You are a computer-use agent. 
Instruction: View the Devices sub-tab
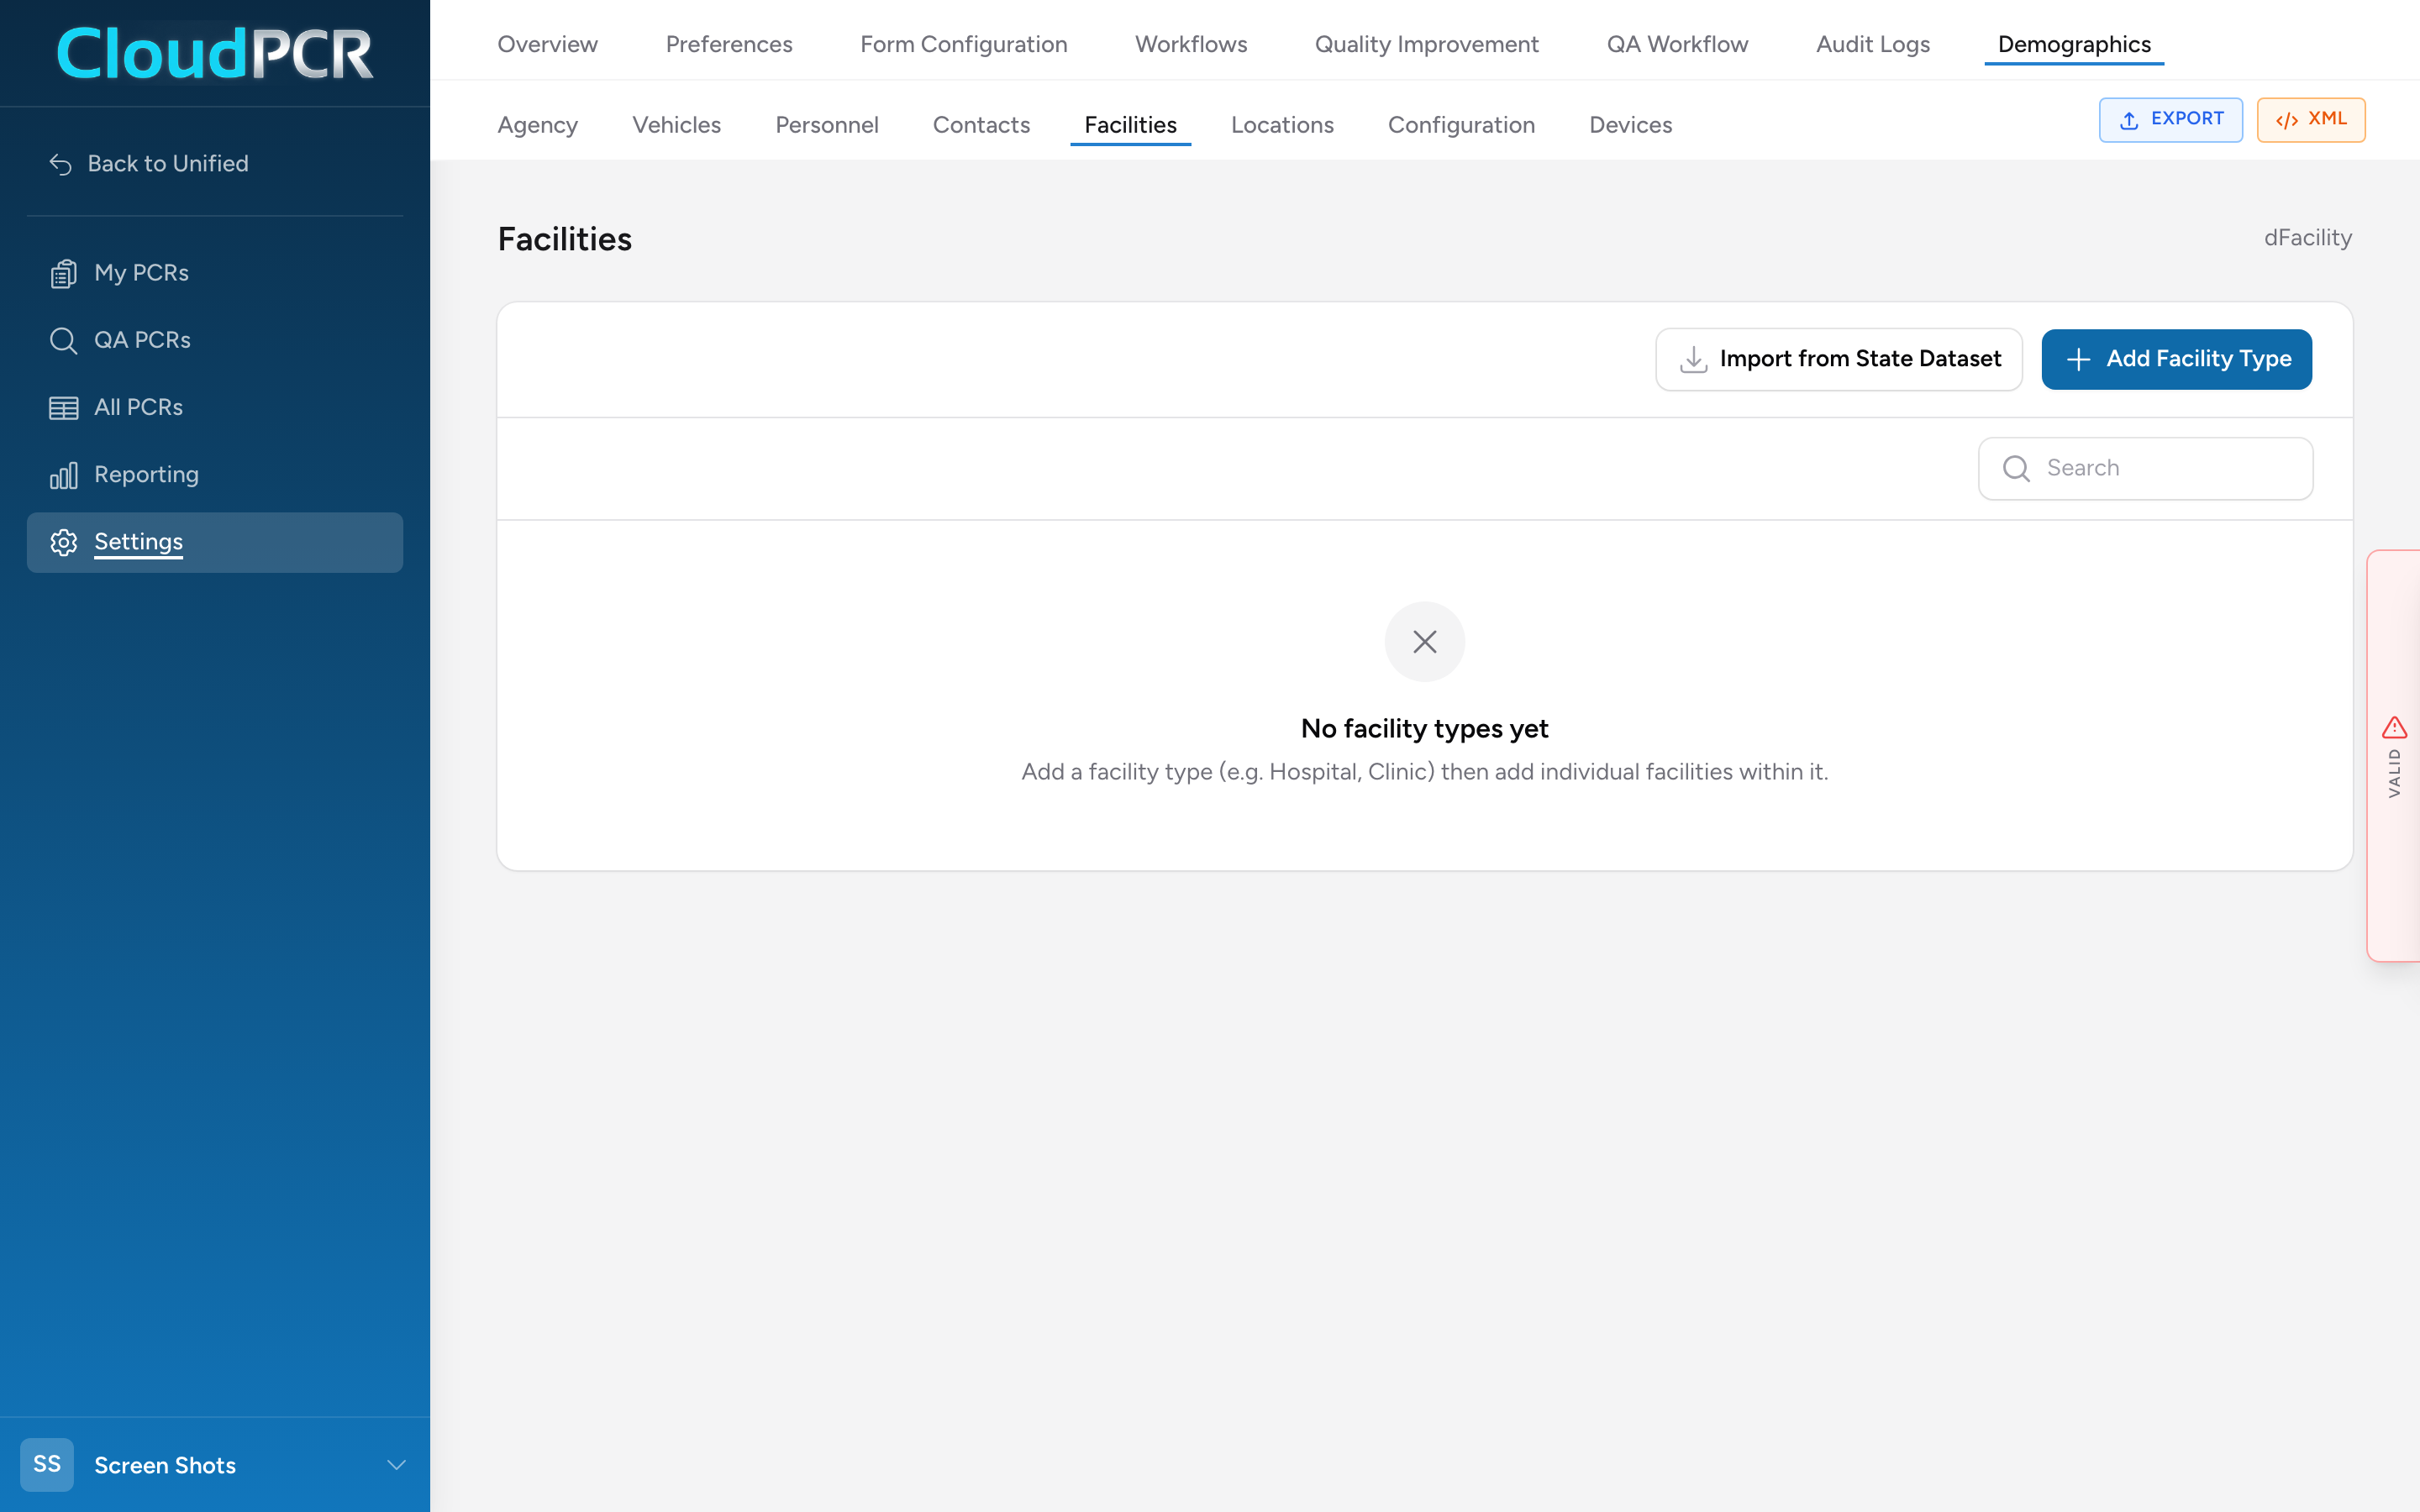click(1630, 125)
